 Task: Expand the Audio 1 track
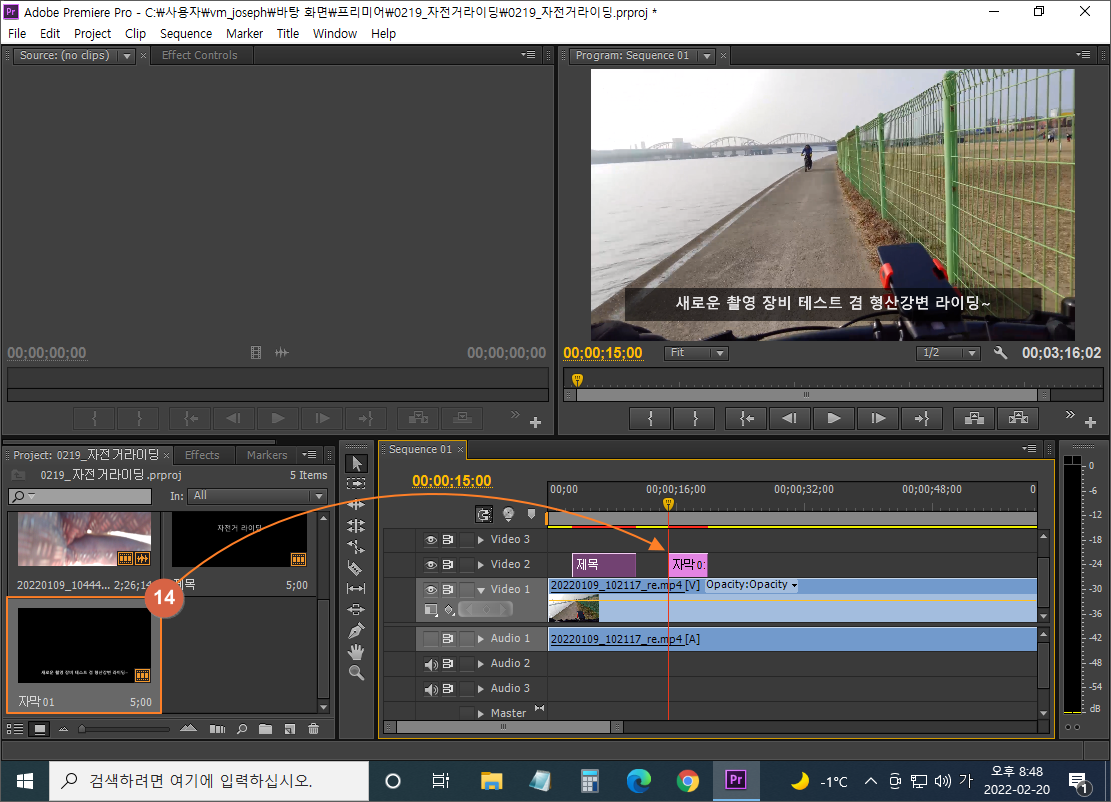click(x=481, y=639)
